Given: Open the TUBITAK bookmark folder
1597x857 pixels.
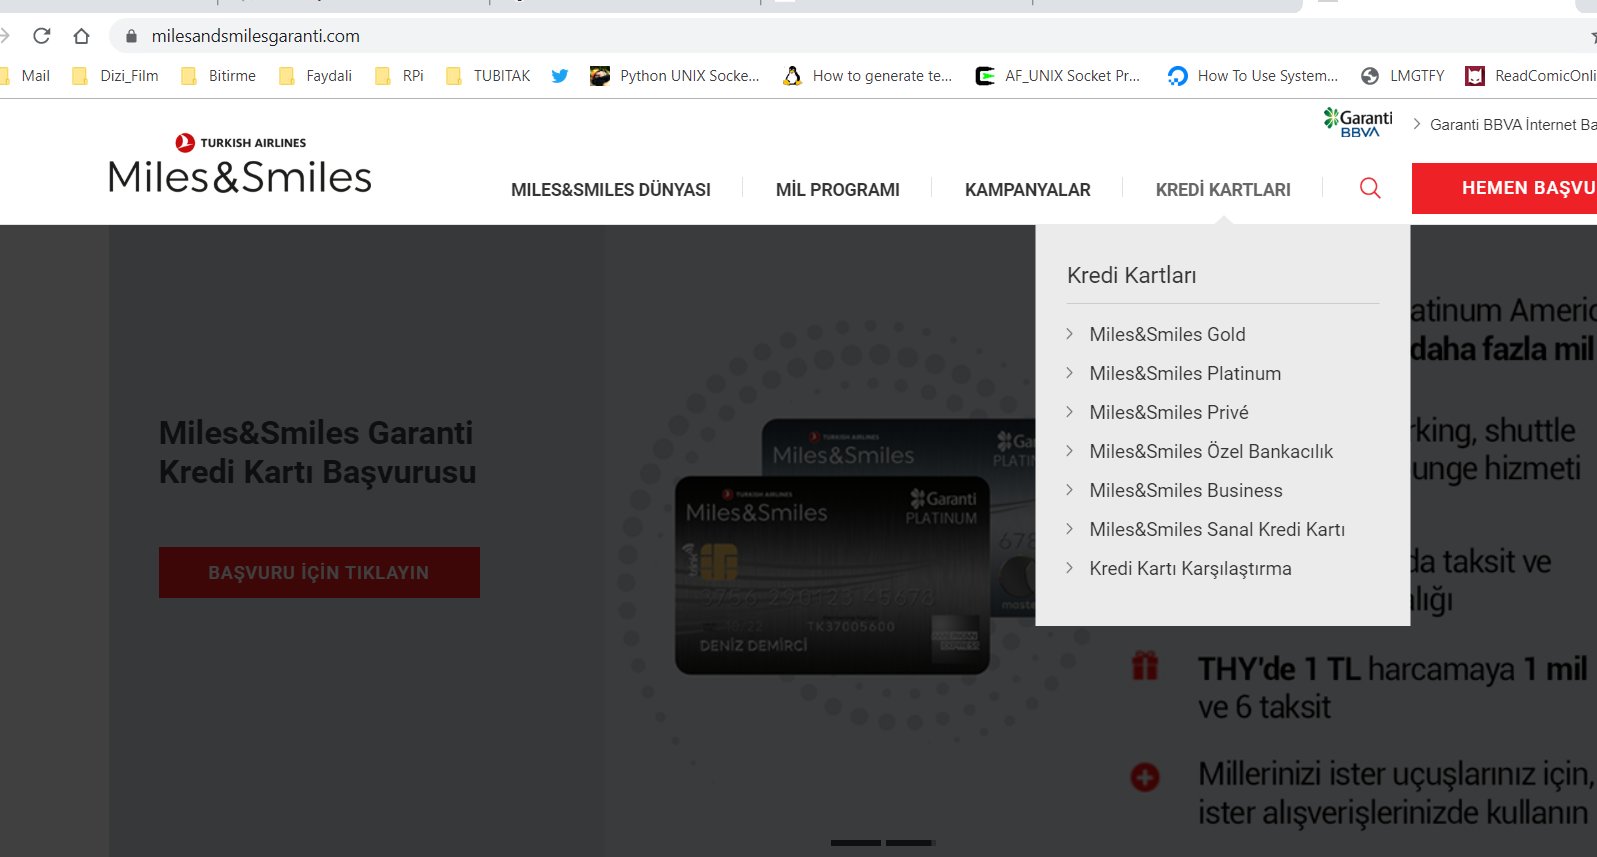Looking at the screenshot, I should pos(488,76).
